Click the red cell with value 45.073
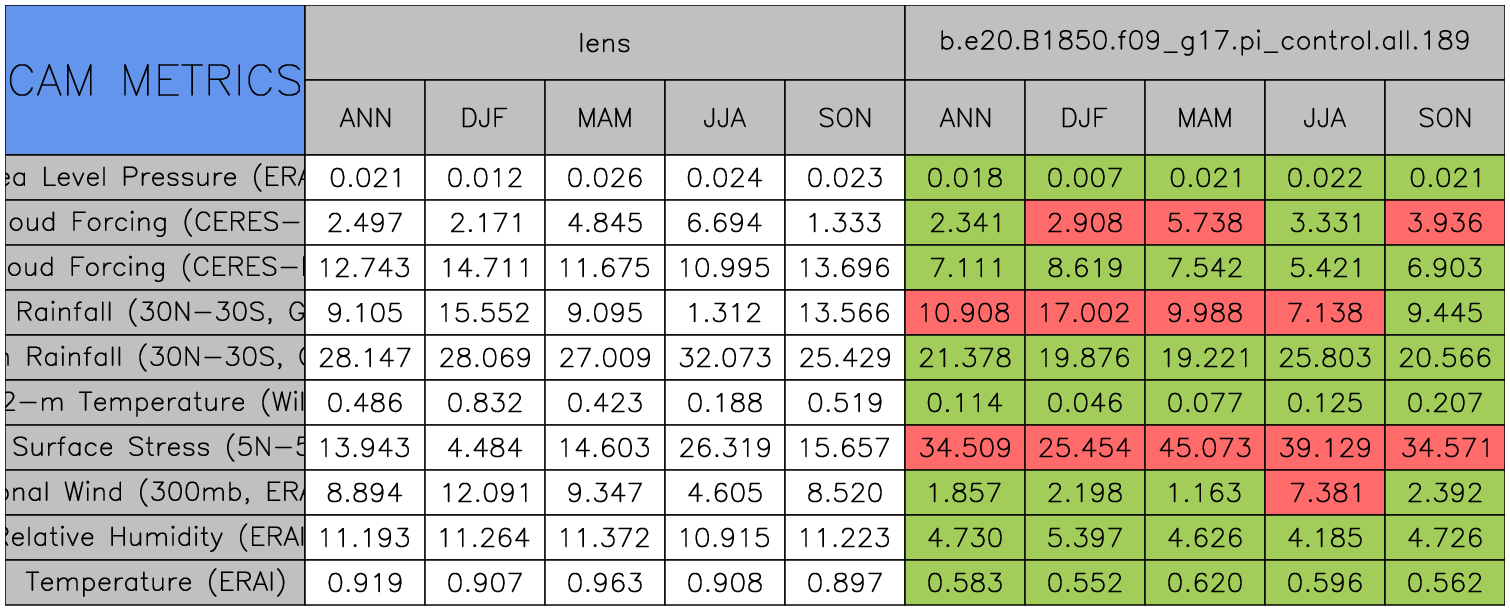 (x=1205, y=448)
